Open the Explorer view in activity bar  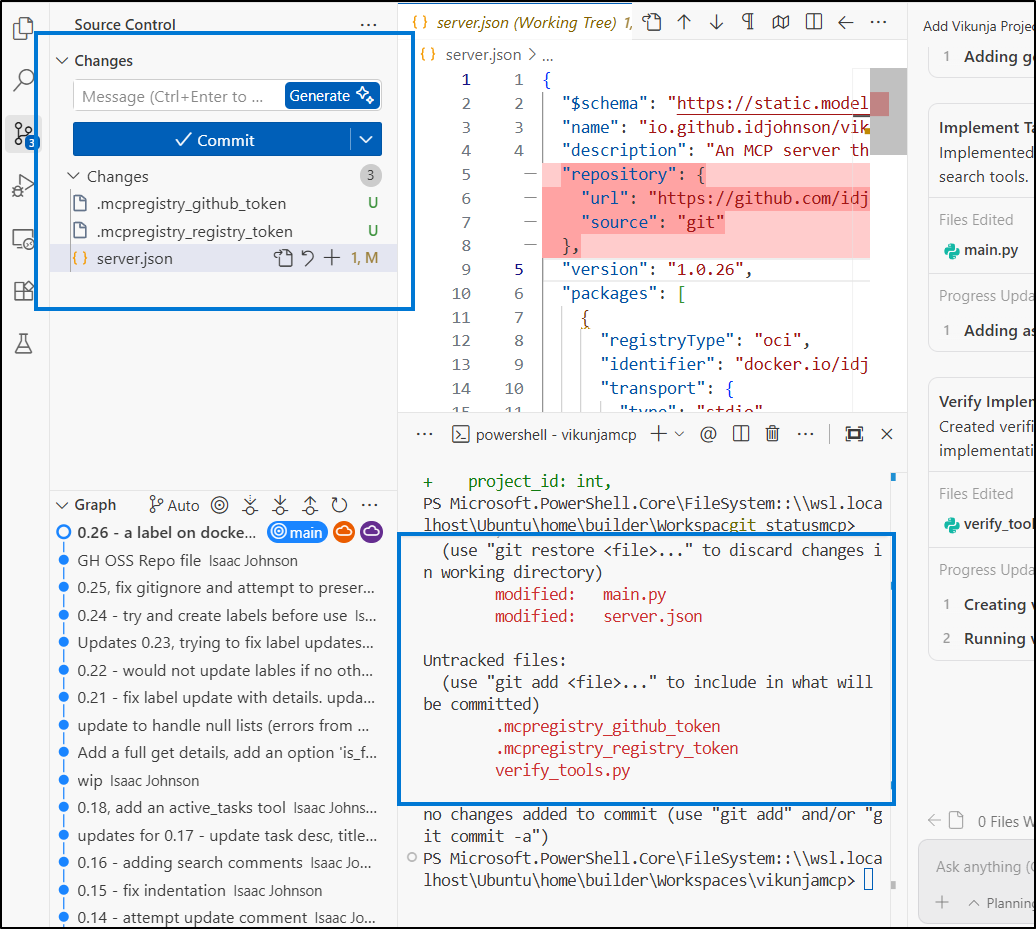23,29
